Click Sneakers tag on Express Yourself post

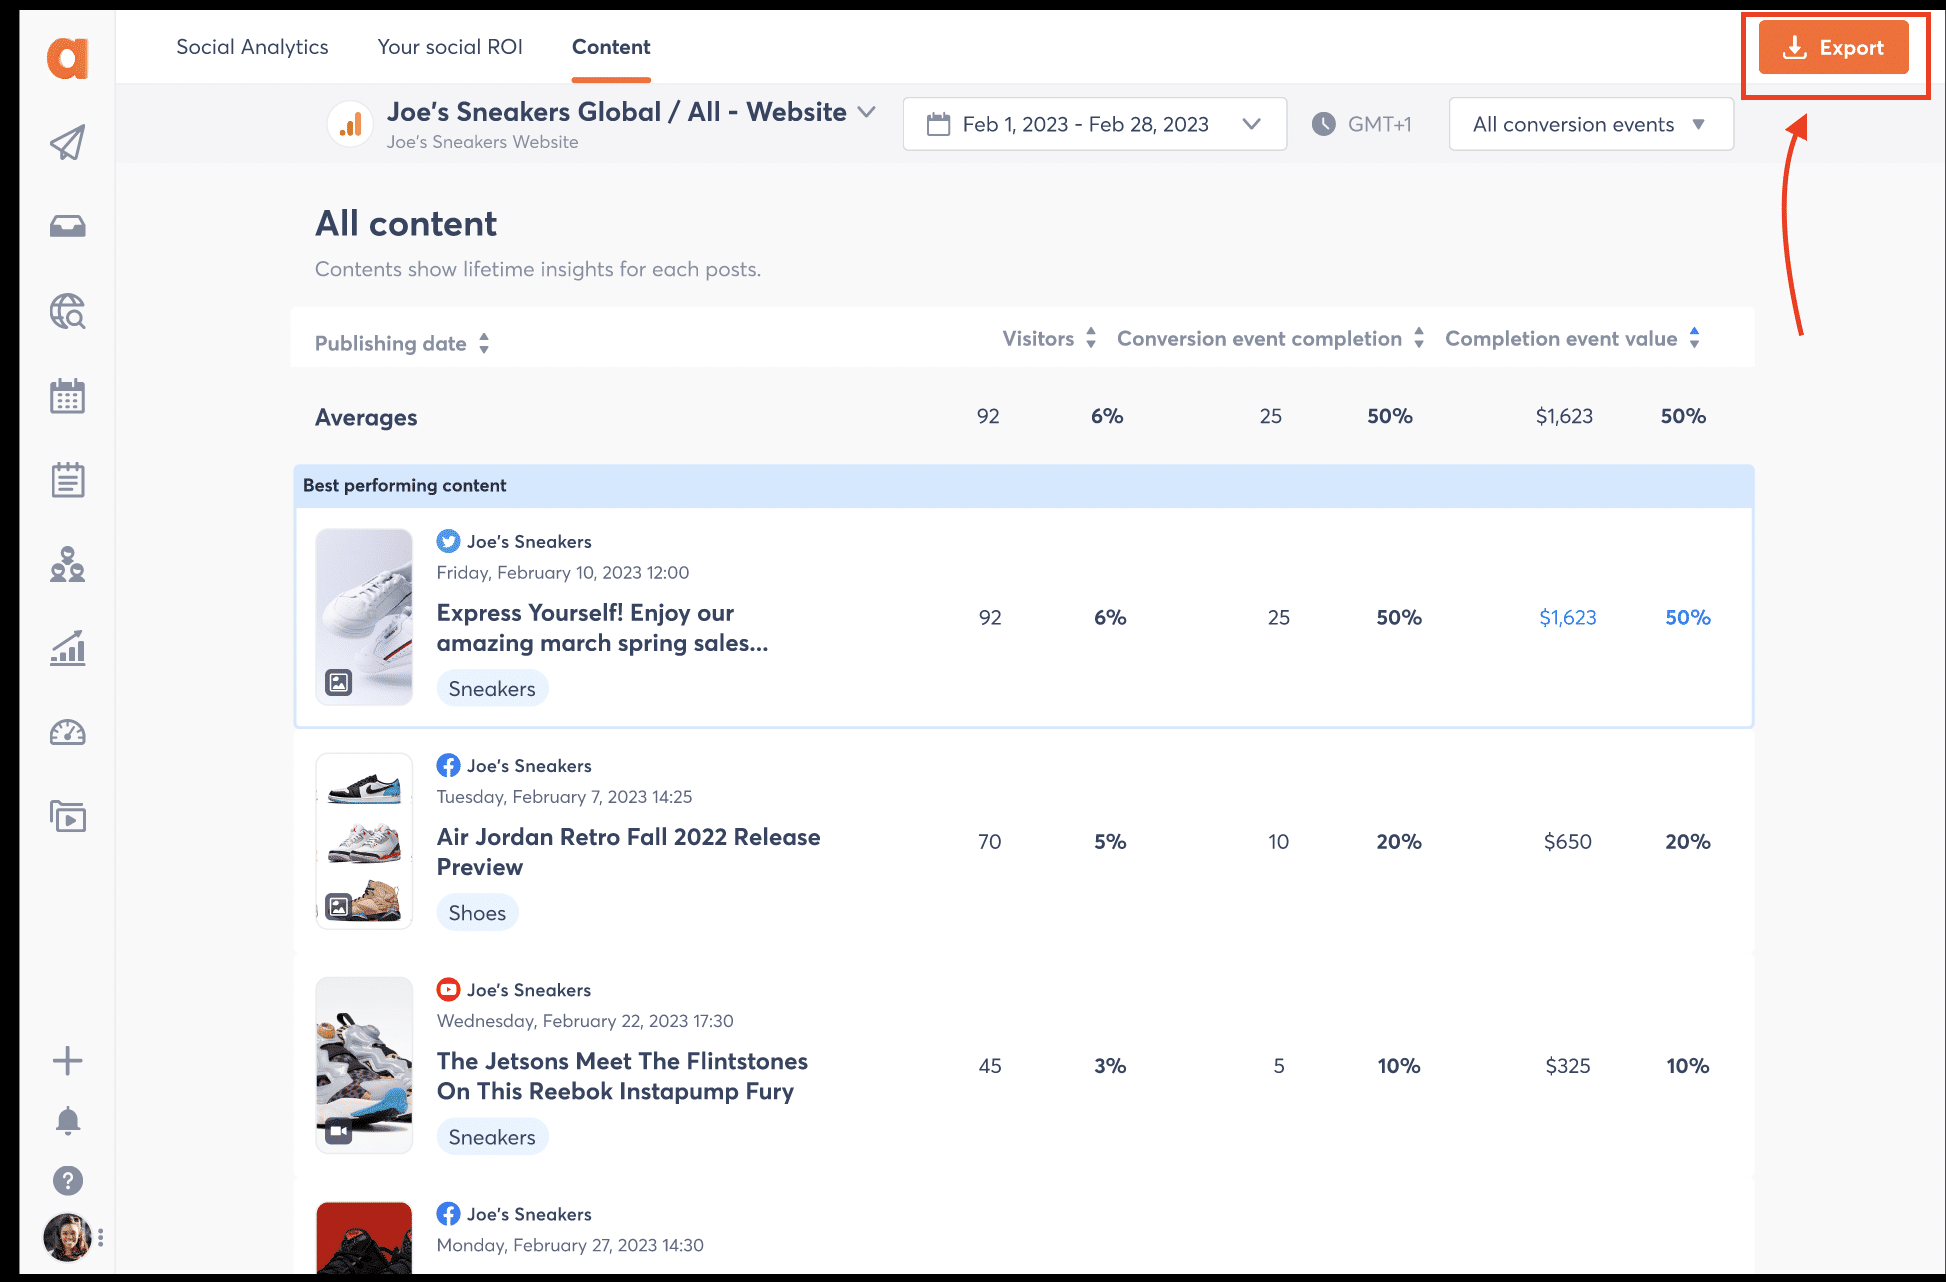[x=492, y=688]
